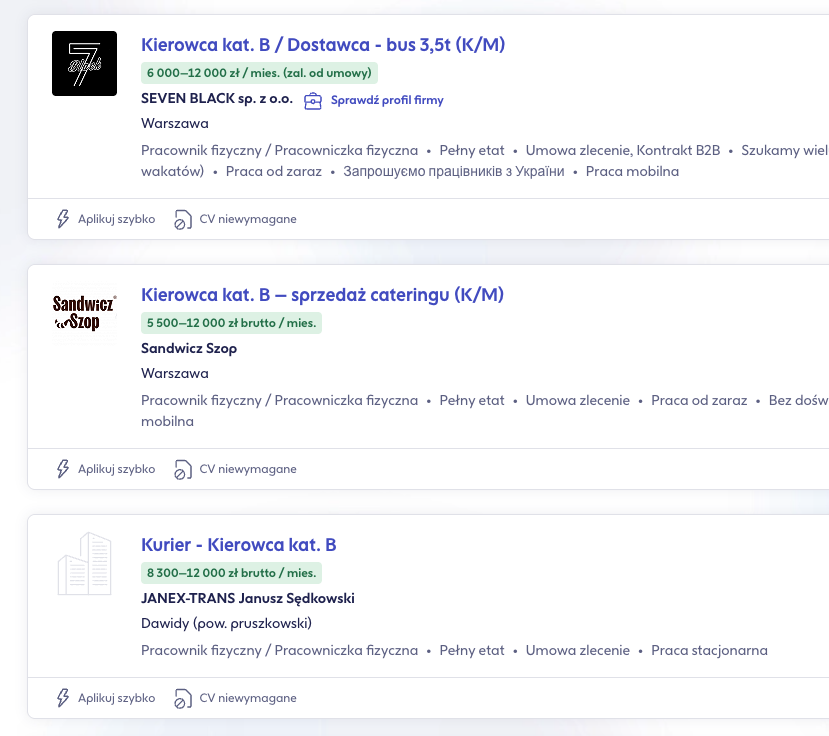The width and height of the screenshot is (829, 736).
Task: Click lightning icon in Sandwicz Szop offer
Action: point(63,469)
